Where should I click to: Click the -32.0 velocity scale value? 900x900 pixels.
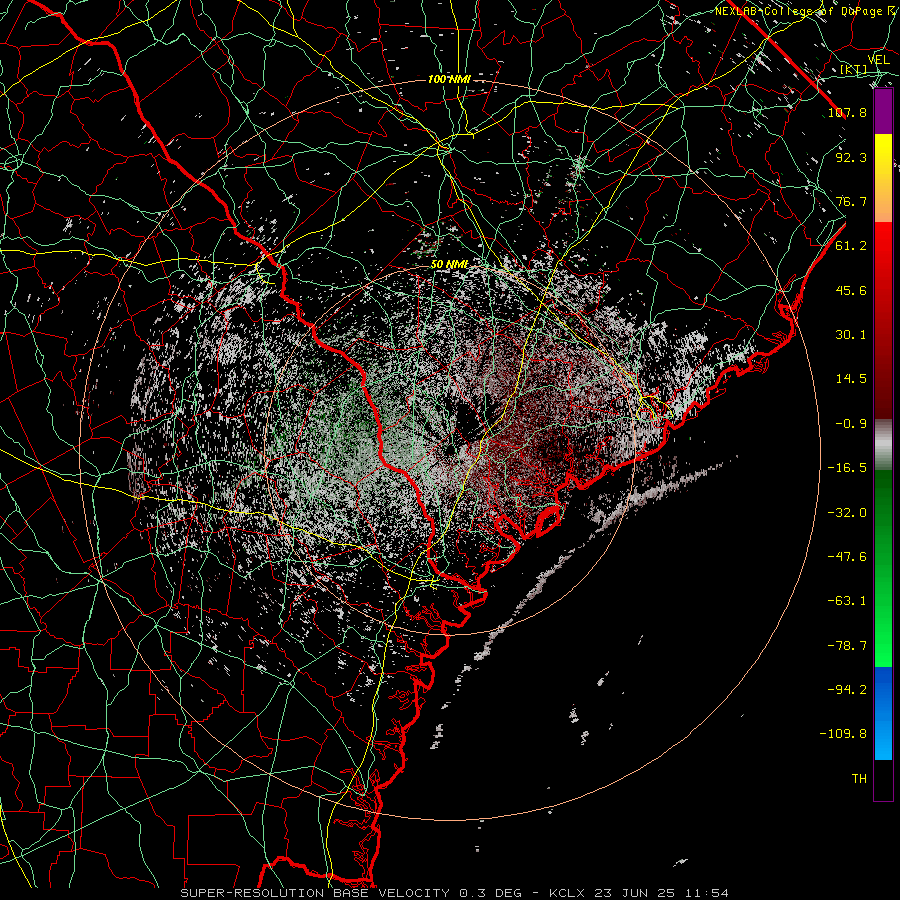coord(847,513)
